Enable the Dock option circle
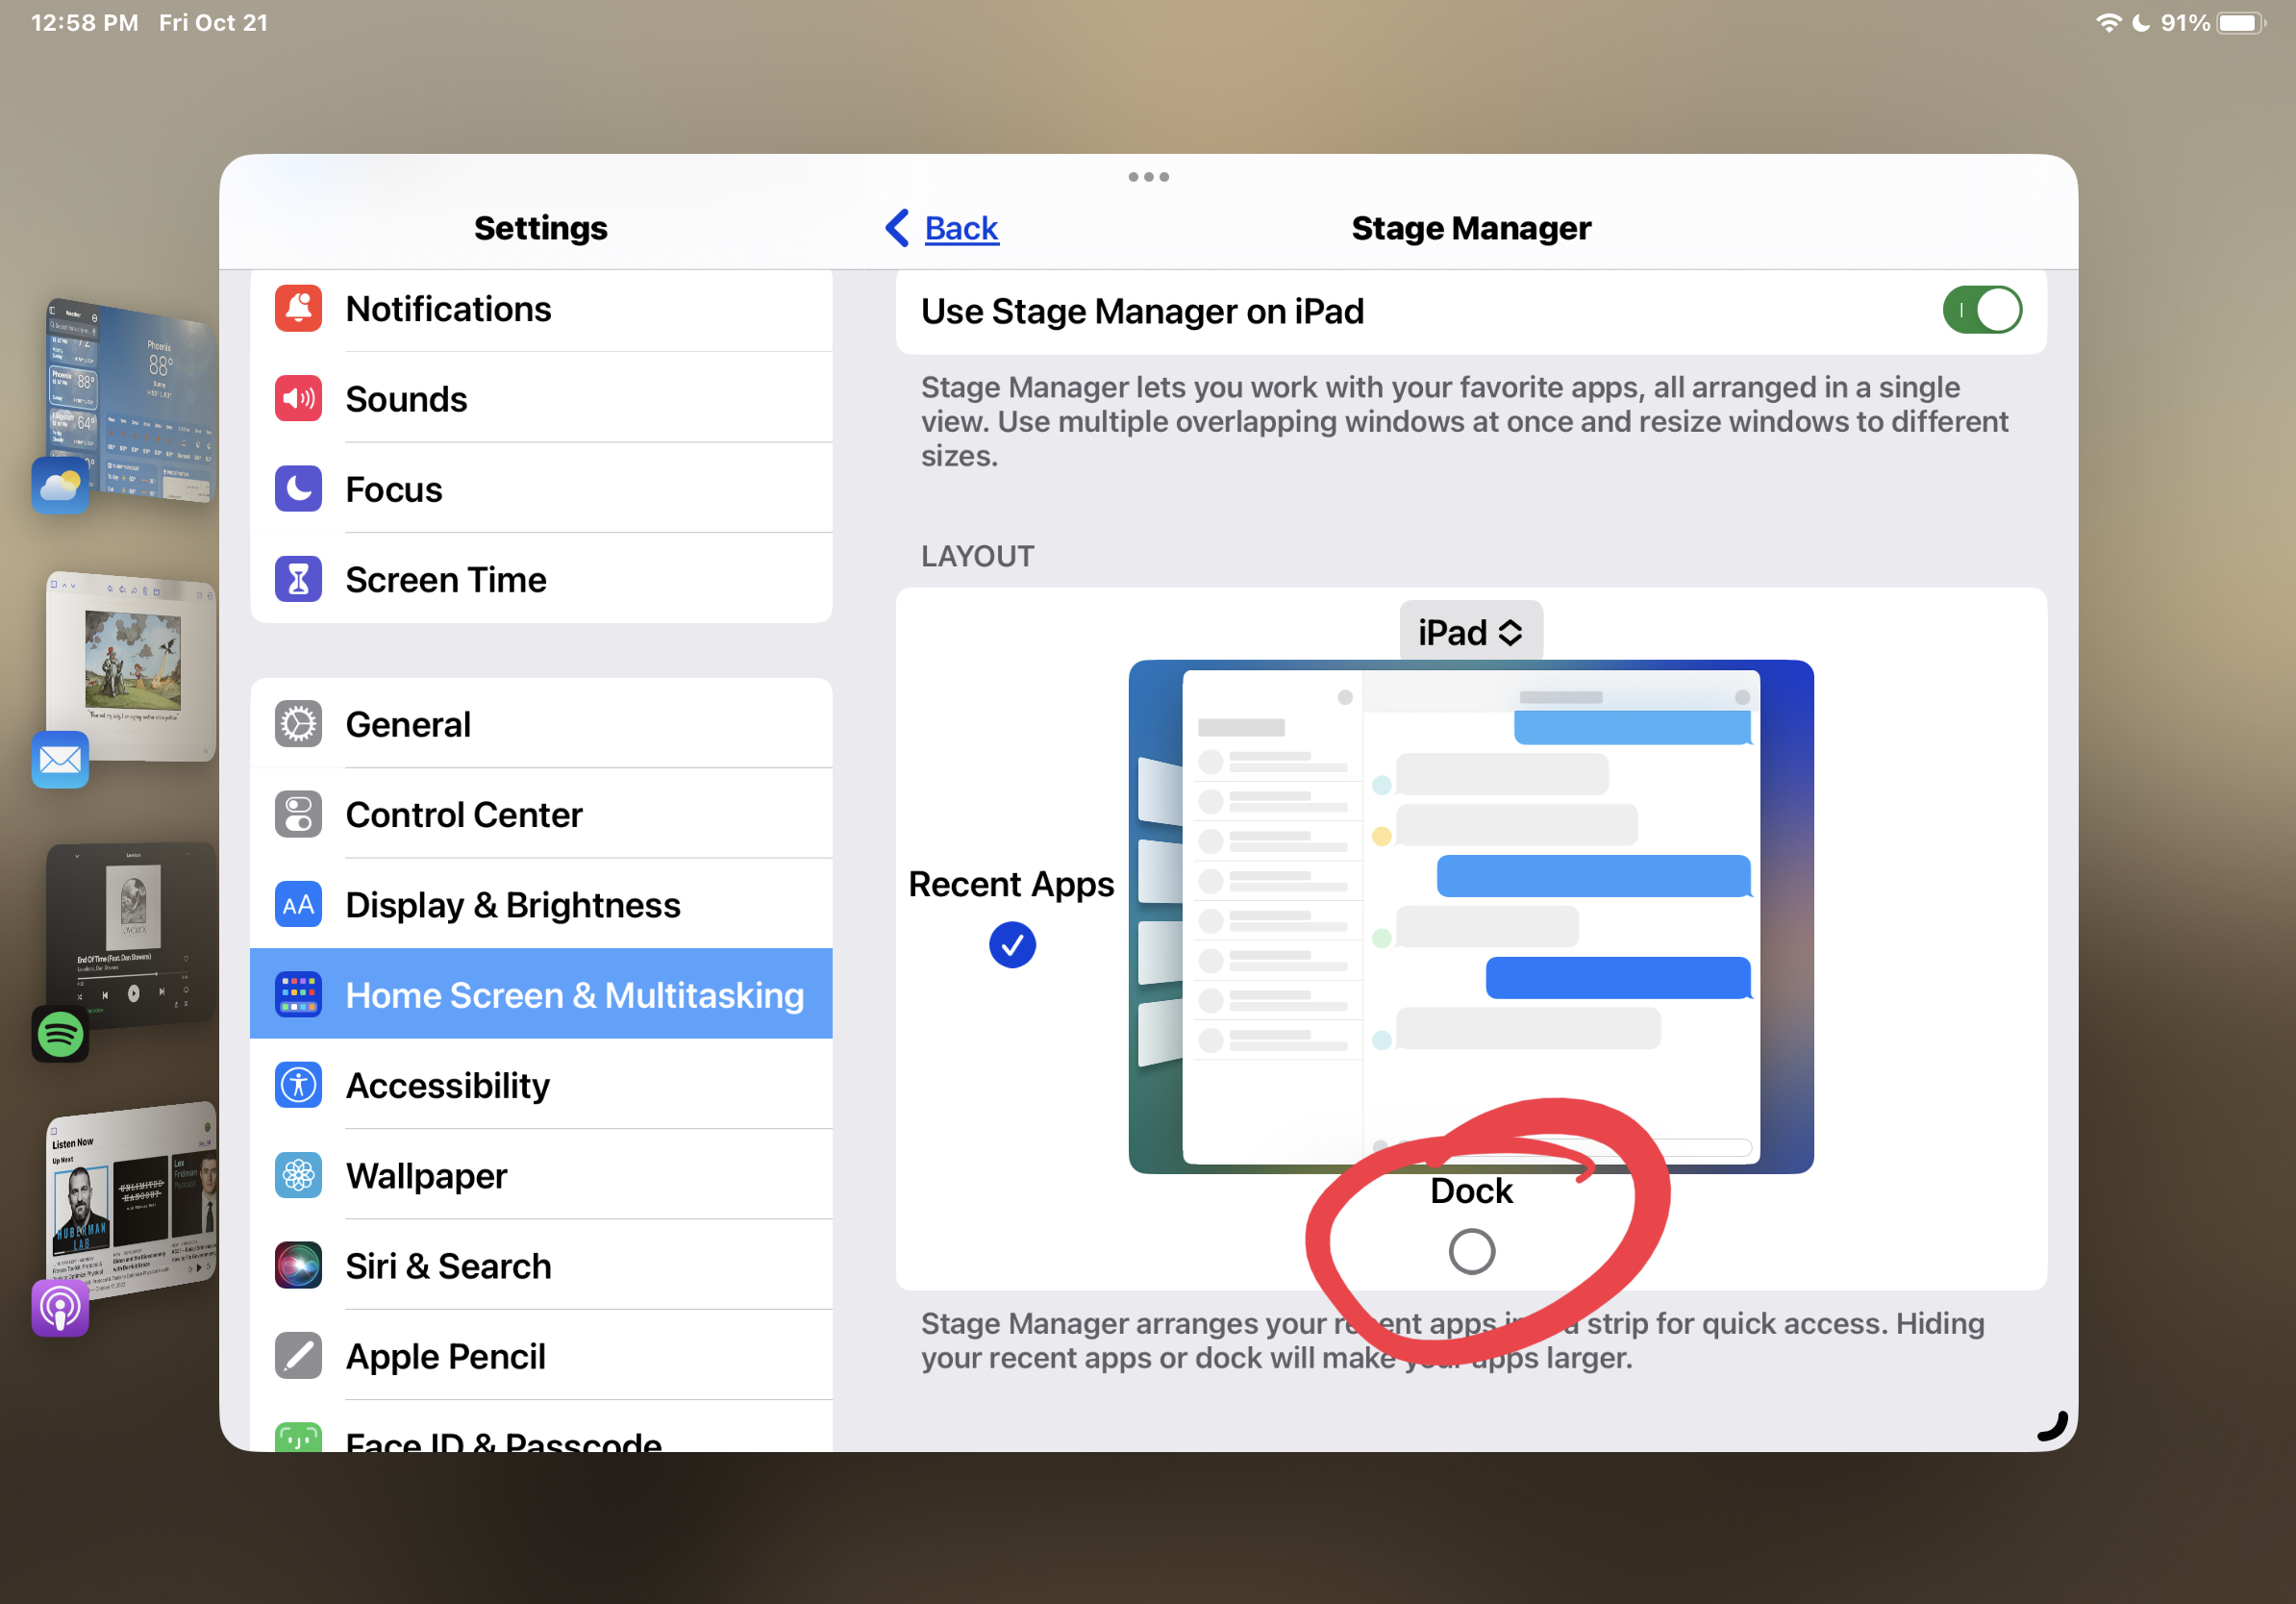2296x1604 pixels. tap(1471, 1251)
